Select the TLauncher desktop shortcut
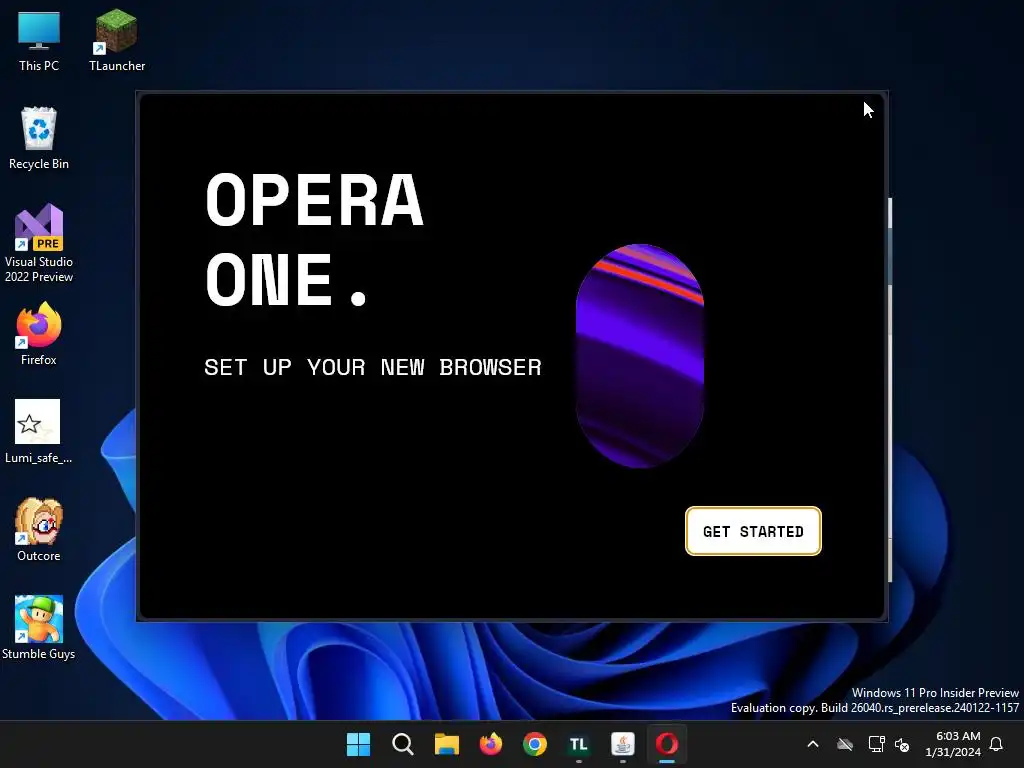Image resolution: width=1024 pixels, height=768 pixels. pyautogui.click(x=117, y=40)
